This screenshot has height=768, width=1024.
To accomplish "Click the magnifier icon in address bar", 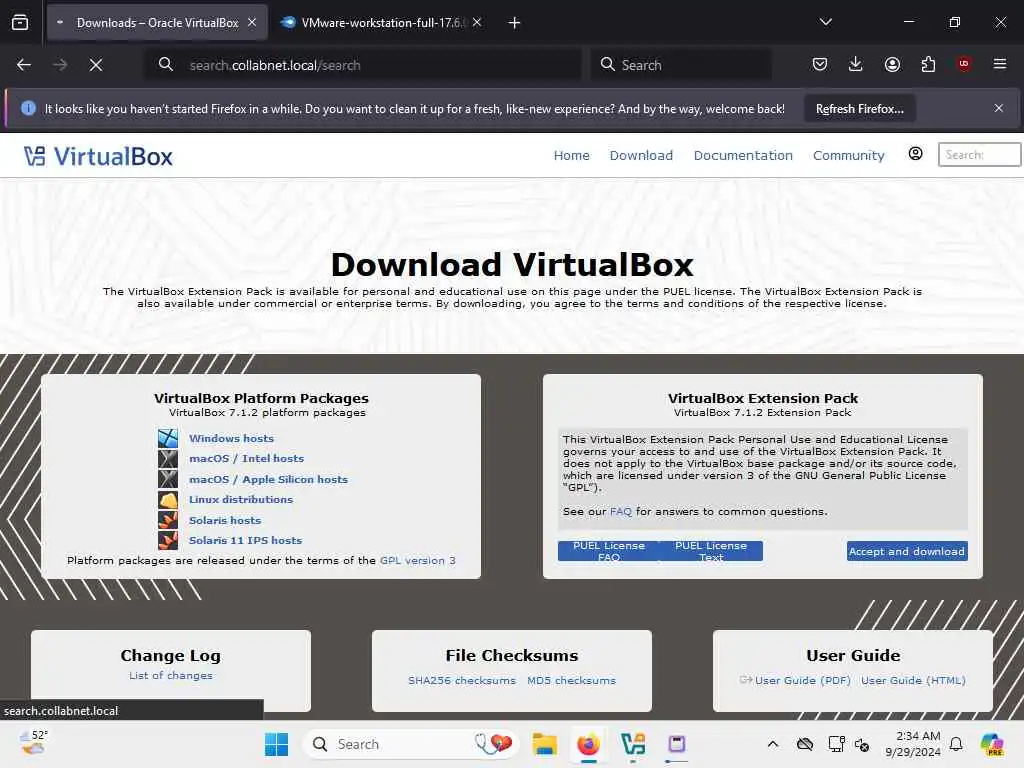I will point(166,64).
